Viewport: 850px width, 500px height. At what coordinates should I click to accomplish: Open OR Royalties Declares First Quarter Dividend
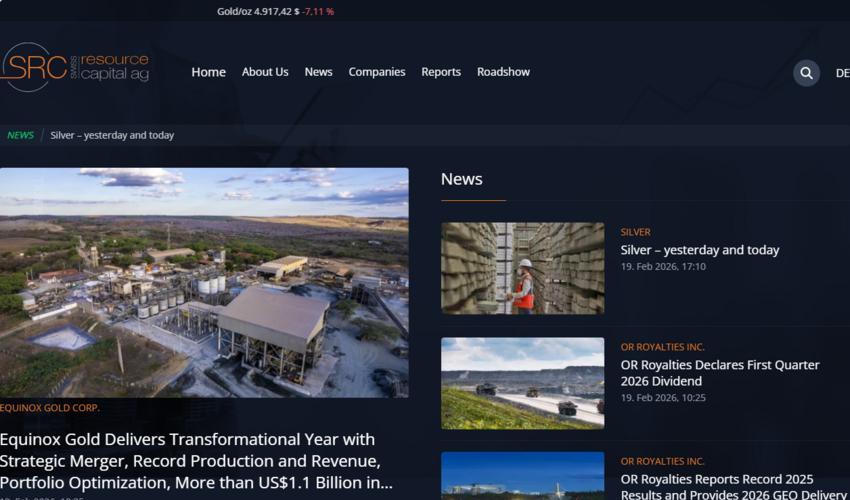(x=720, y=373)
